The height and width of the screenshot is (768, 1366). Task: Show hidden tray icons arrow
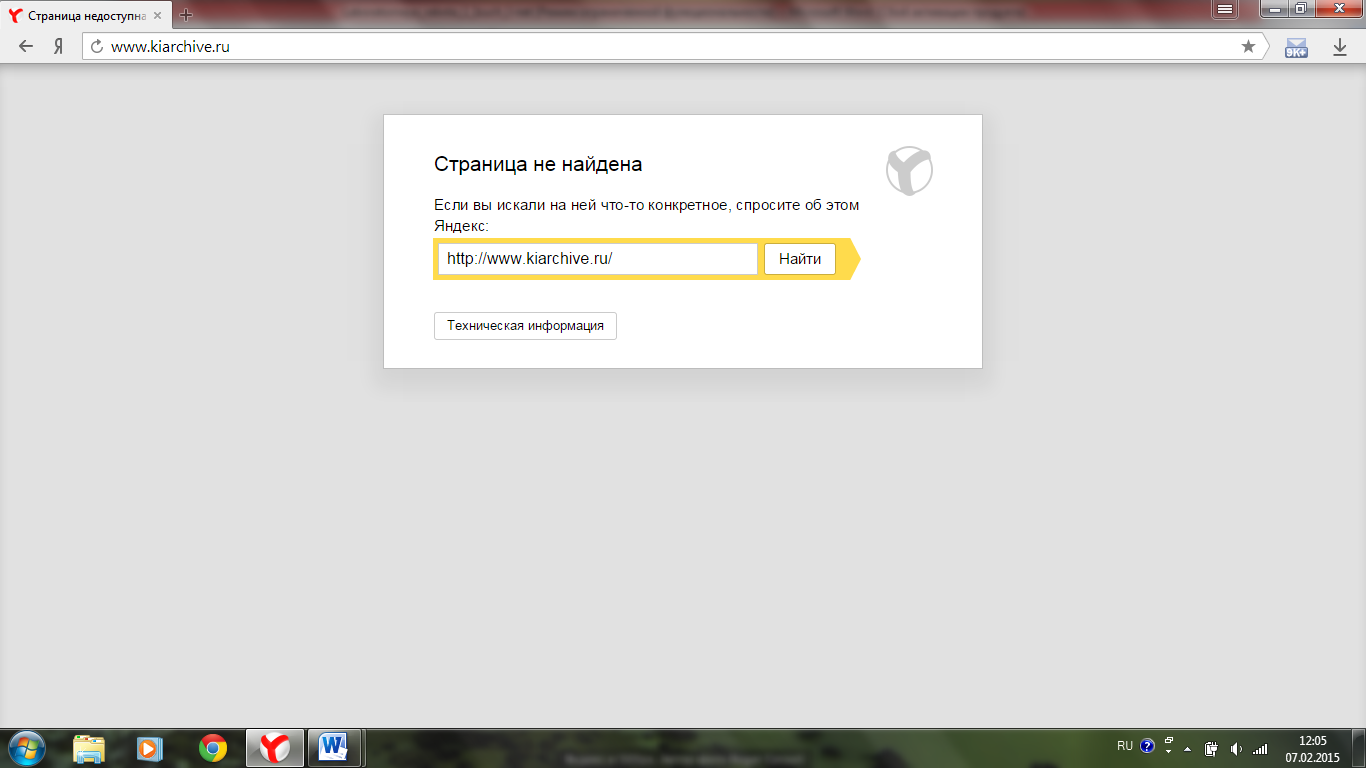[1187, 748]
